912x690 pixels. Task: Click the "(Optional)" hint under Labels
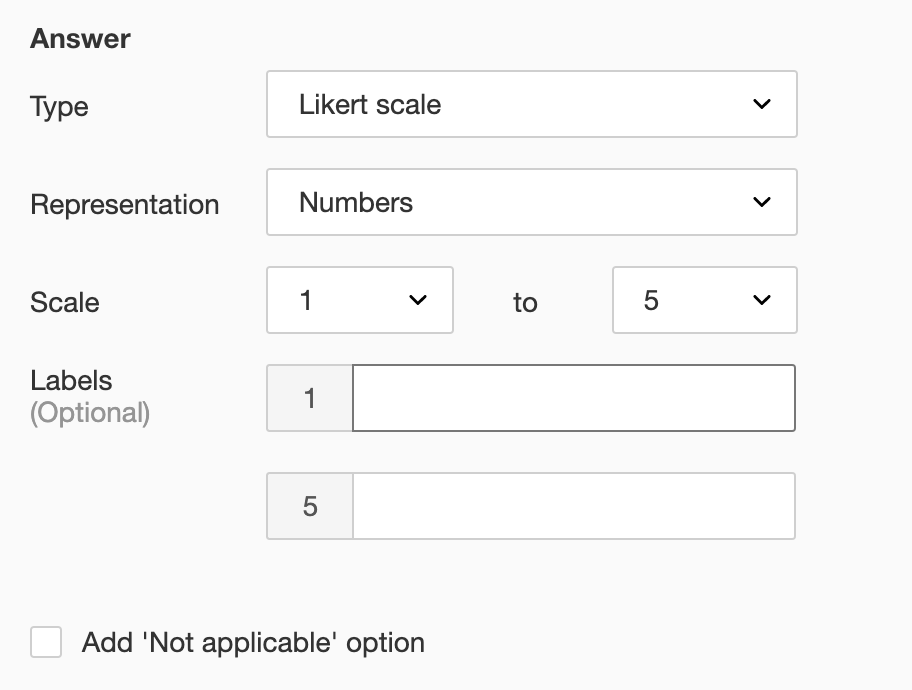coord(90,413)
